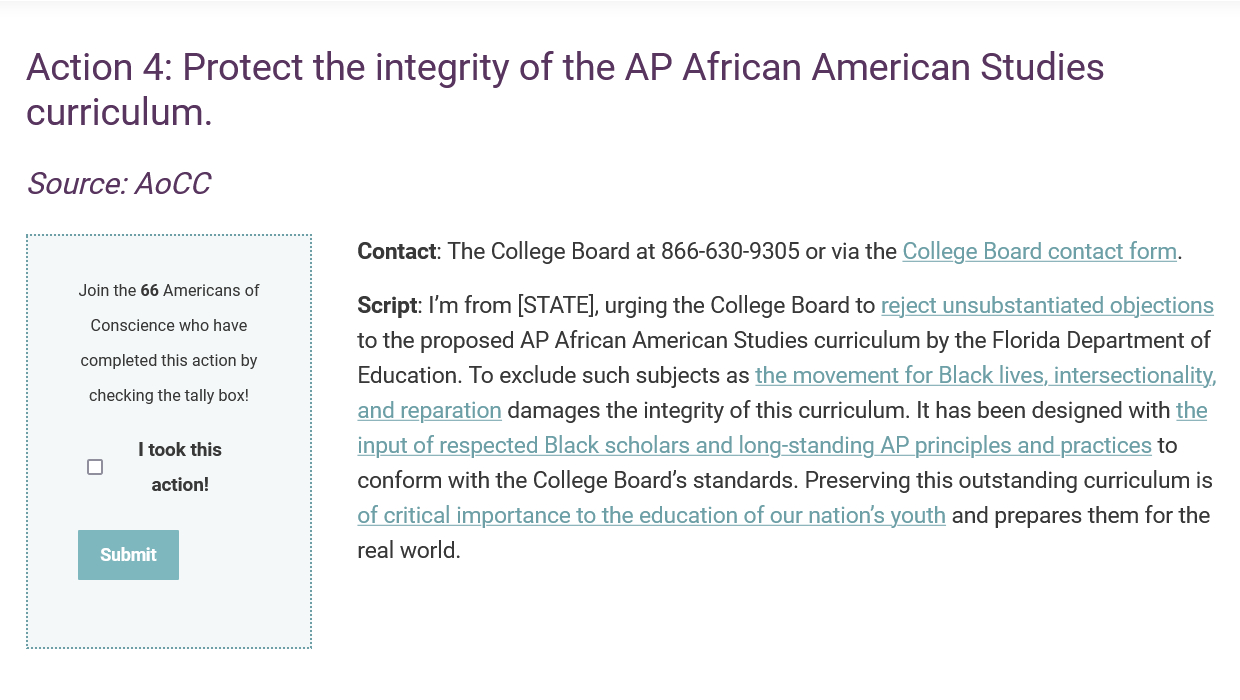Click the Submit button

pos(128,555)
